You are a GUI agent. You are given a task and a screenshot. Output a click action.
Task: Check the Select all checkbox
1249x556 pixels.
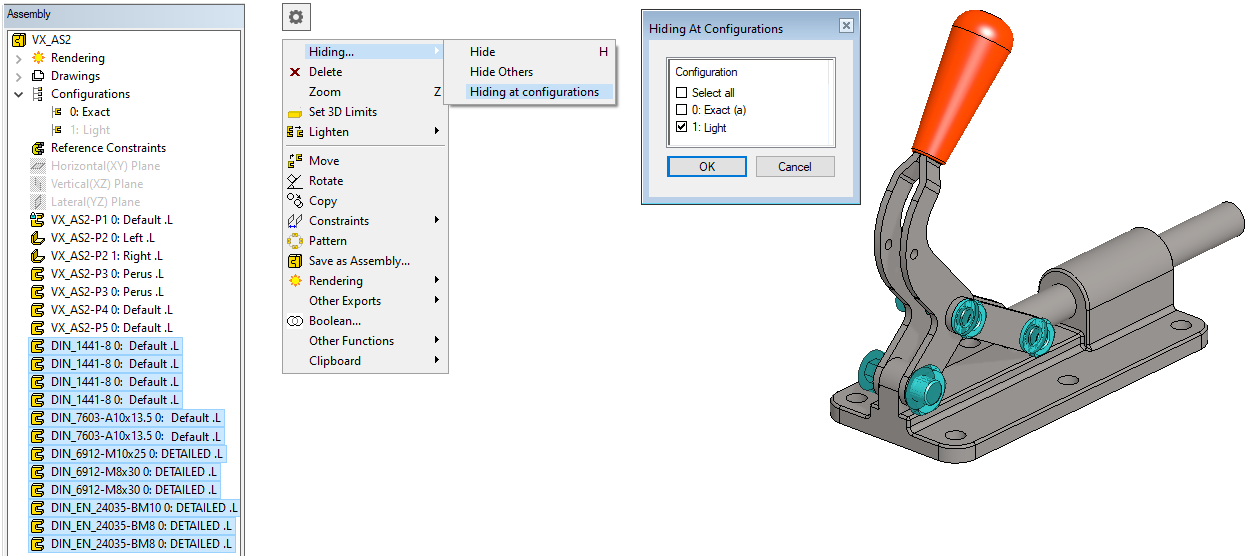pyautogui.click(x=682, y=93)
